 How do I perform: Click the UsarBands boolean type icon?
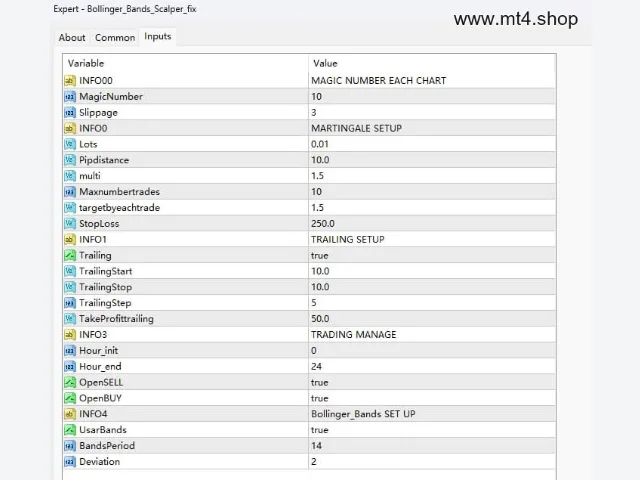[x=70, y=430]
